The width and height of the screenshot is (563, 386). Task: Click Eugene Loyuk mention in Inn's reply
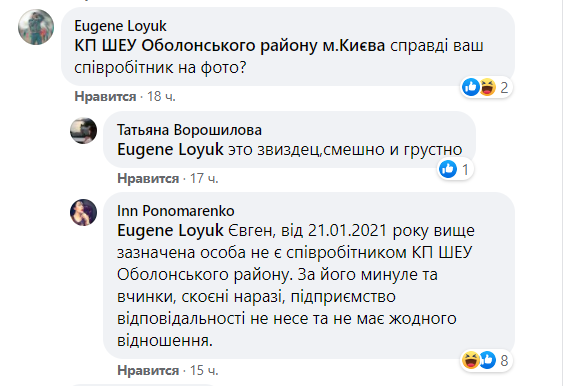(x=170, y=230)
